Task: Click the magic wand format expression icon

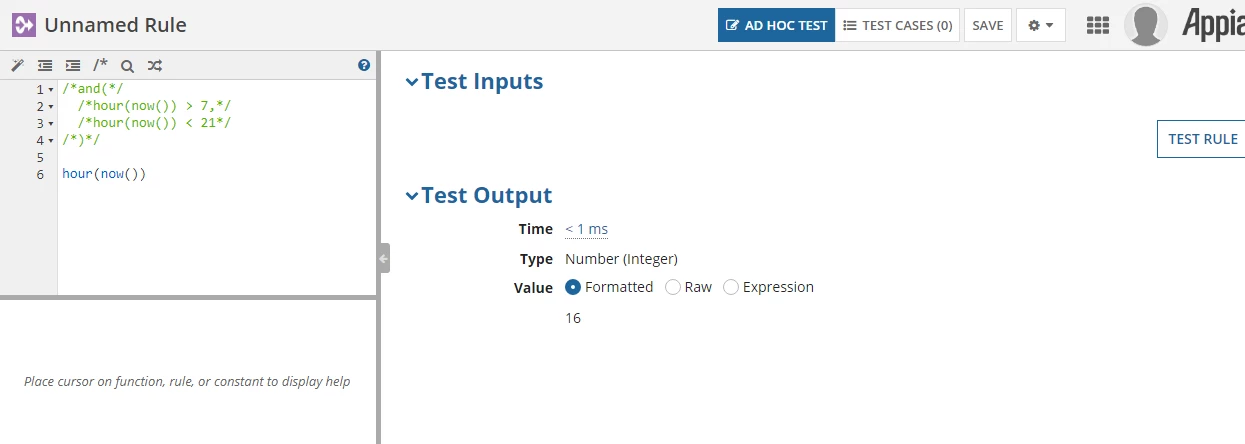Action: pyautogui.click(x=17, y=66)
